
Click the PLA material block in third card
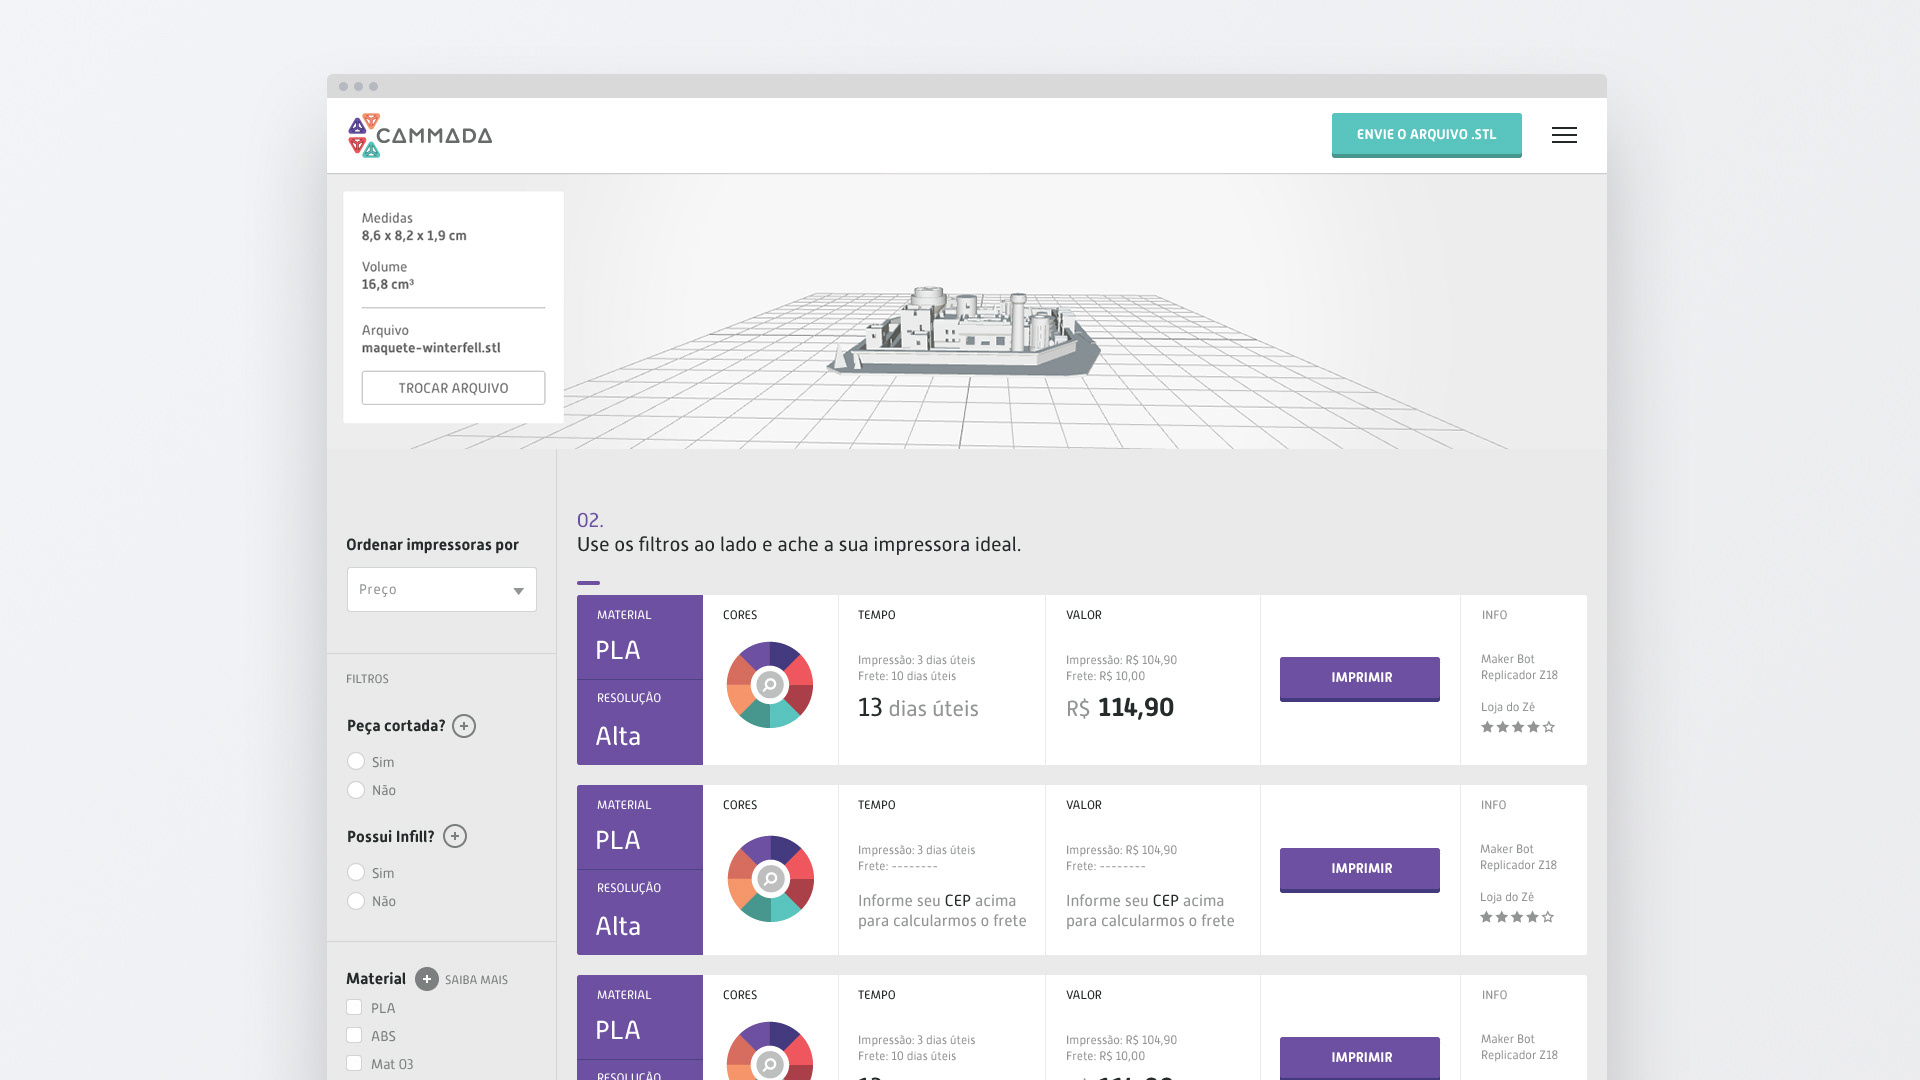[640, 1017]
